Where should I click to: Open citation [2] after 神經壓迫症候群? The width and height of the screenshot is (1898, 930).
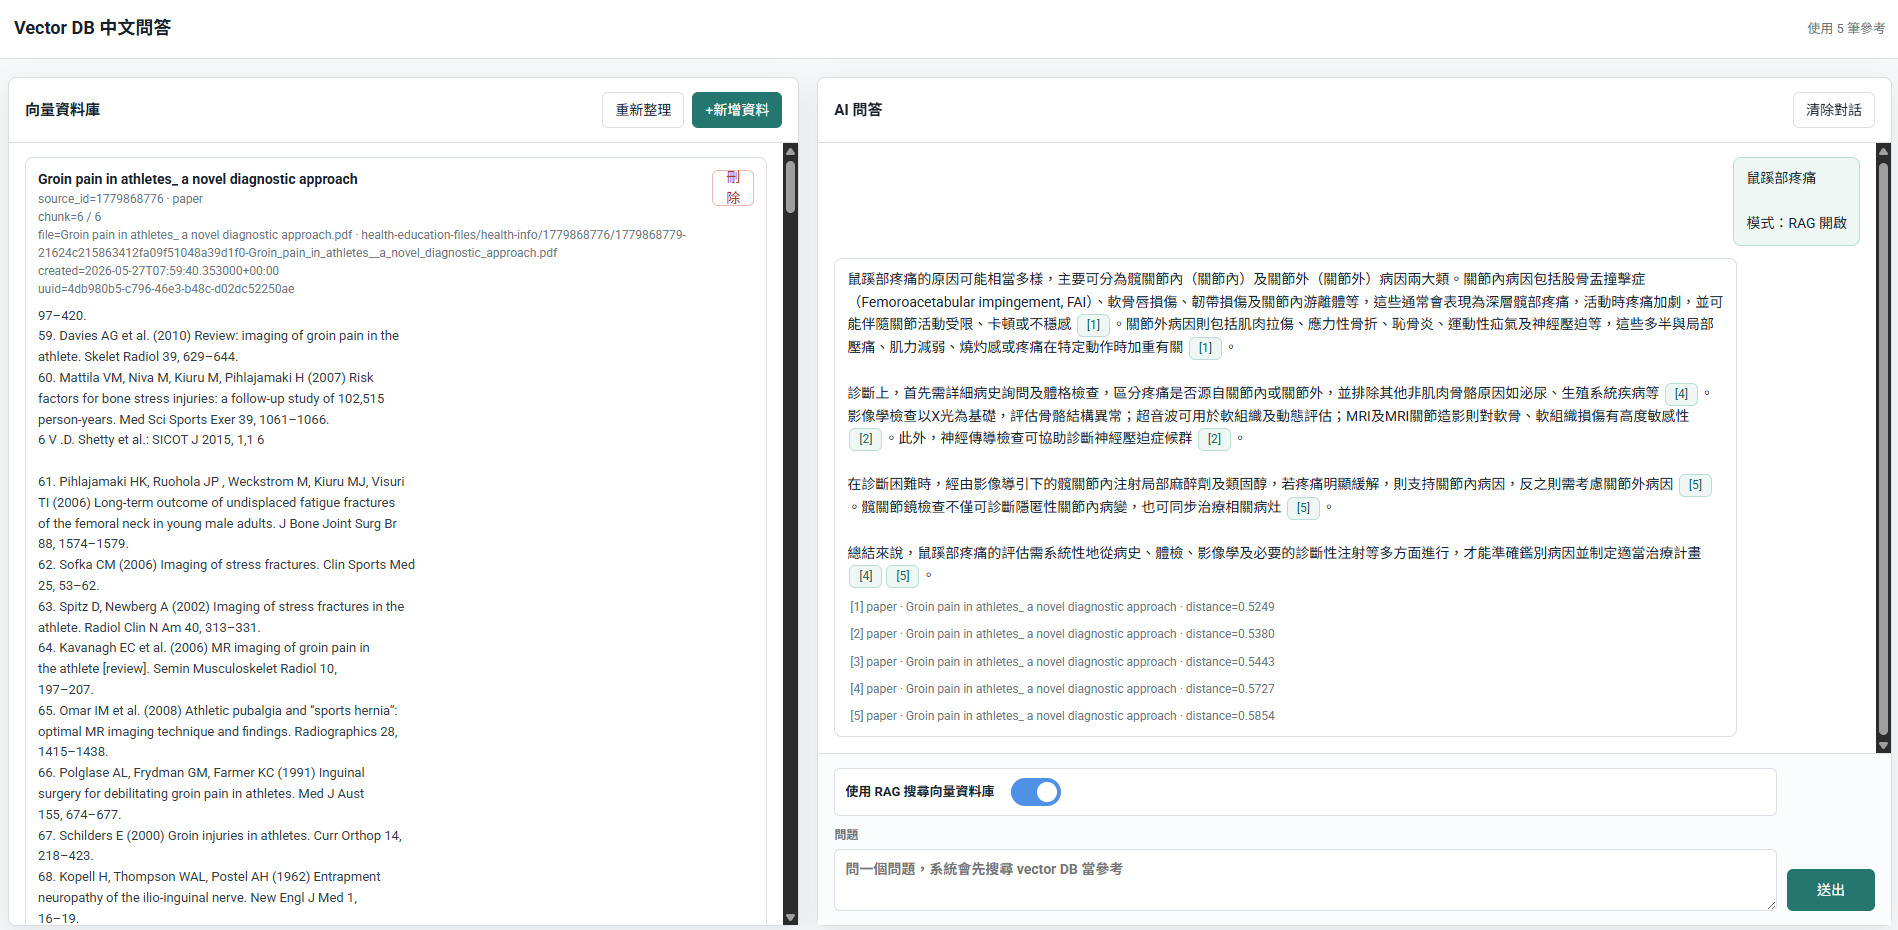(x=1214, y=439)
